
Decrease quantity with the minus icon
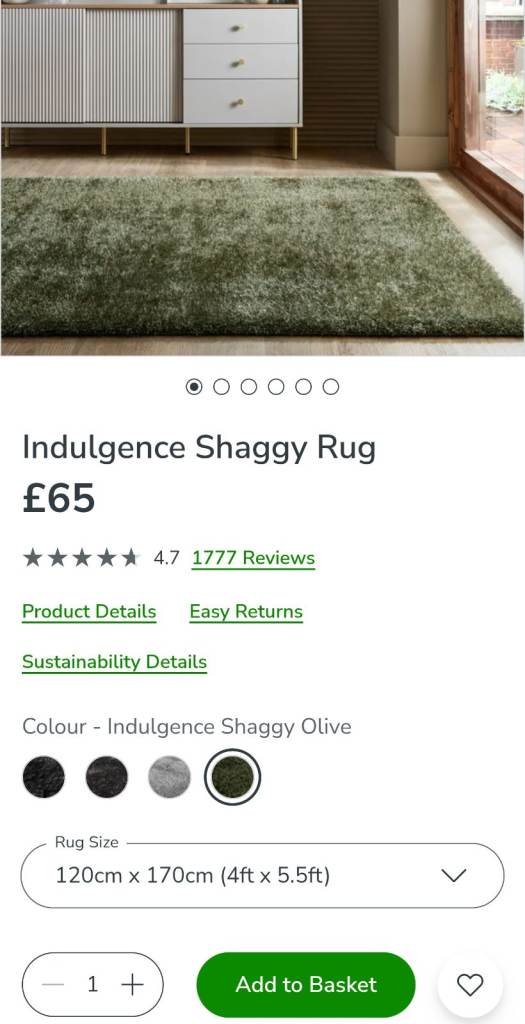[x=53, y=984]
